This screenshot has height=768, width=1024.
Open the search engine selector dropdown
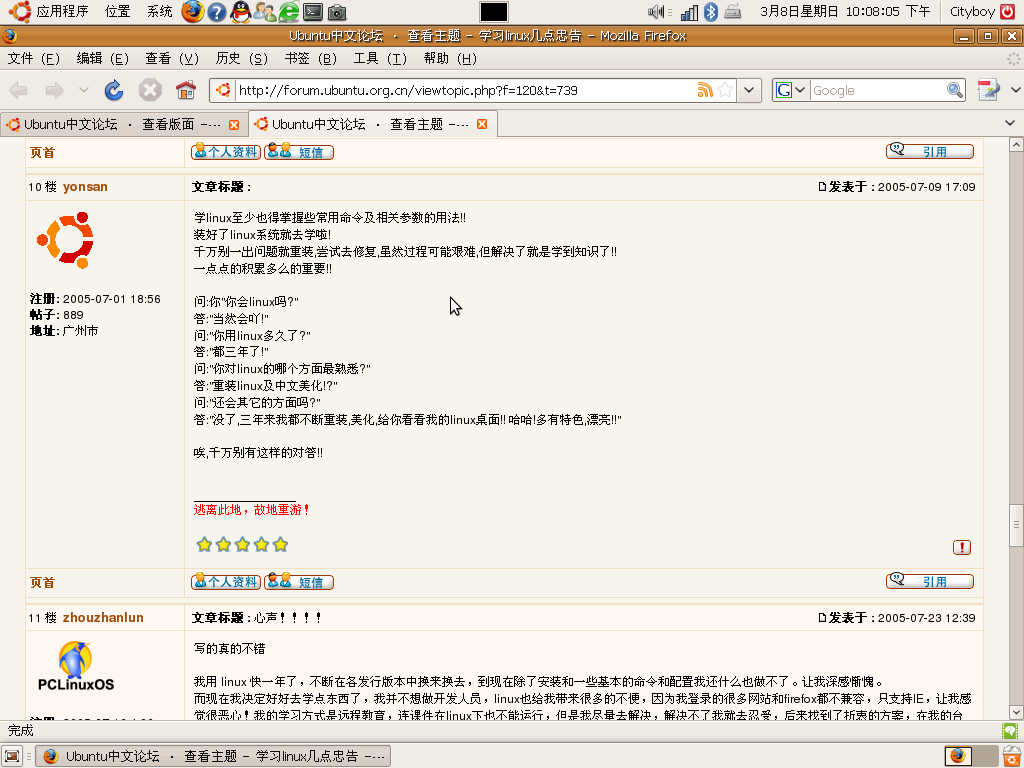coord(790,90)
